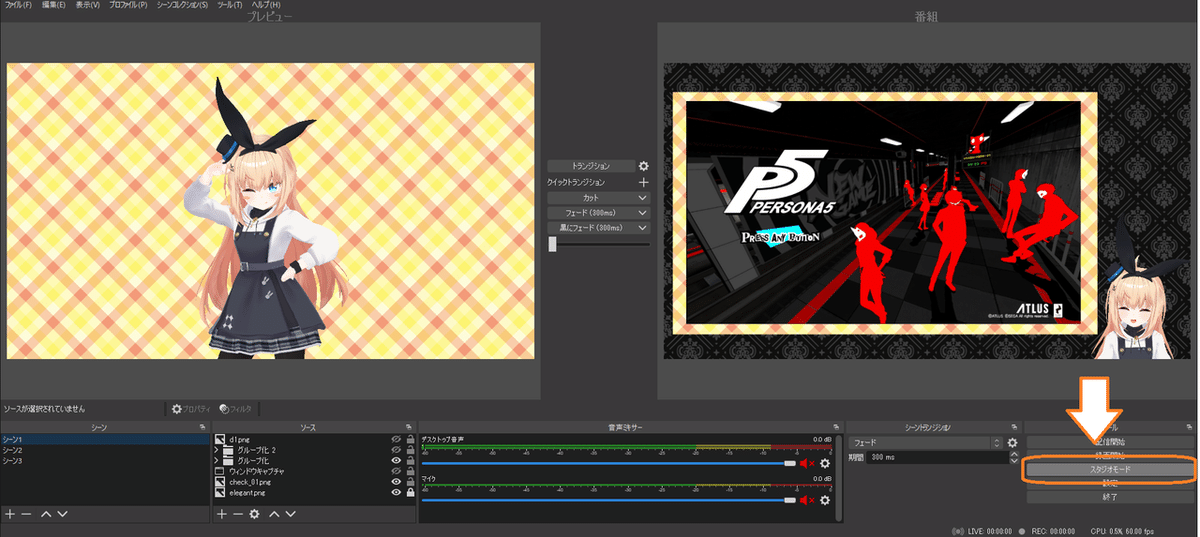
Task: Open the プロパティ button above the Scenes panel
Action: [x=190, y=409]
